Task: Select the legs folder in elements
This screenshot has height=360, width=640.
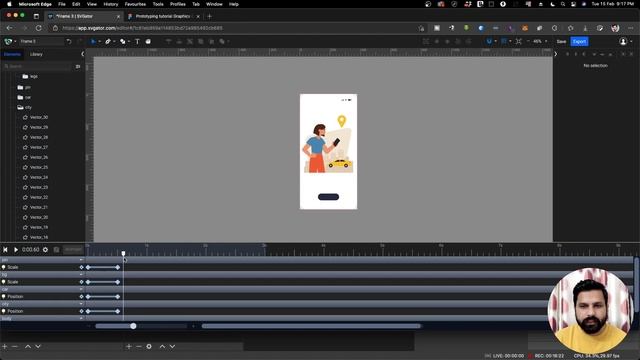Action: [x=30, y=76]
